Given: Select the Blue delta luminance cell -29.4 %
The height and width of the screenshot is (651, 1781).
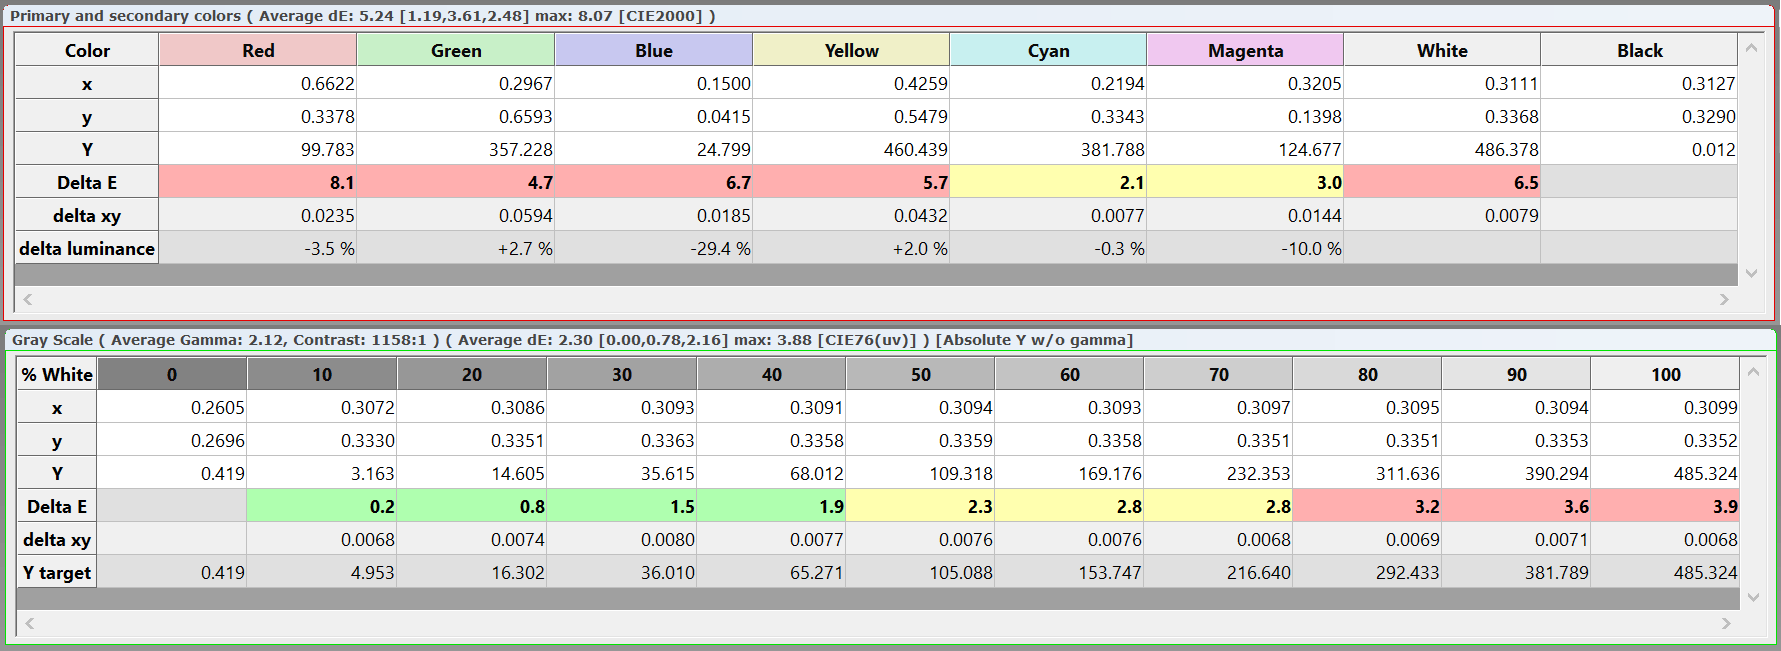Looking at the screenshot, I should [x=654, y=248].
